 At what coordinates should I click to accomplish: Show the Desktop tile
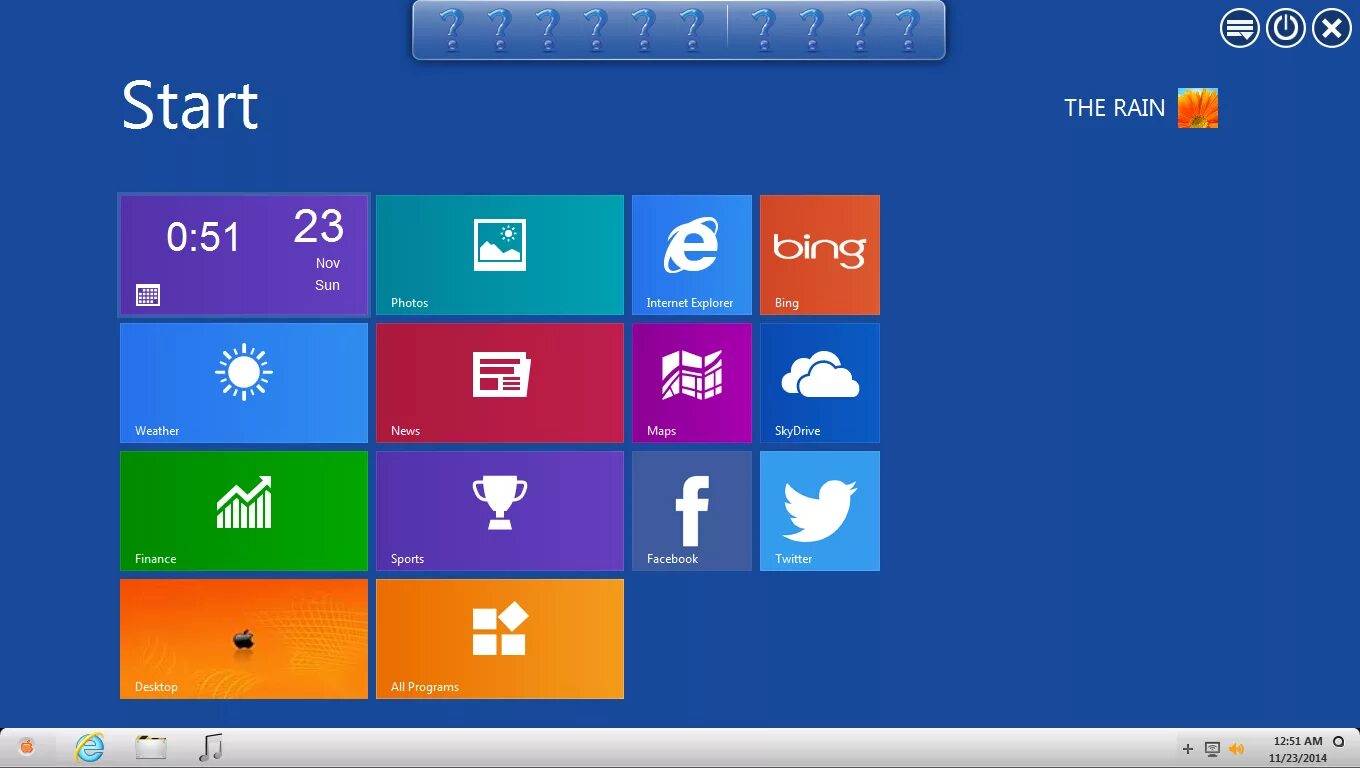pyautogui.click(x=244, y=639)
